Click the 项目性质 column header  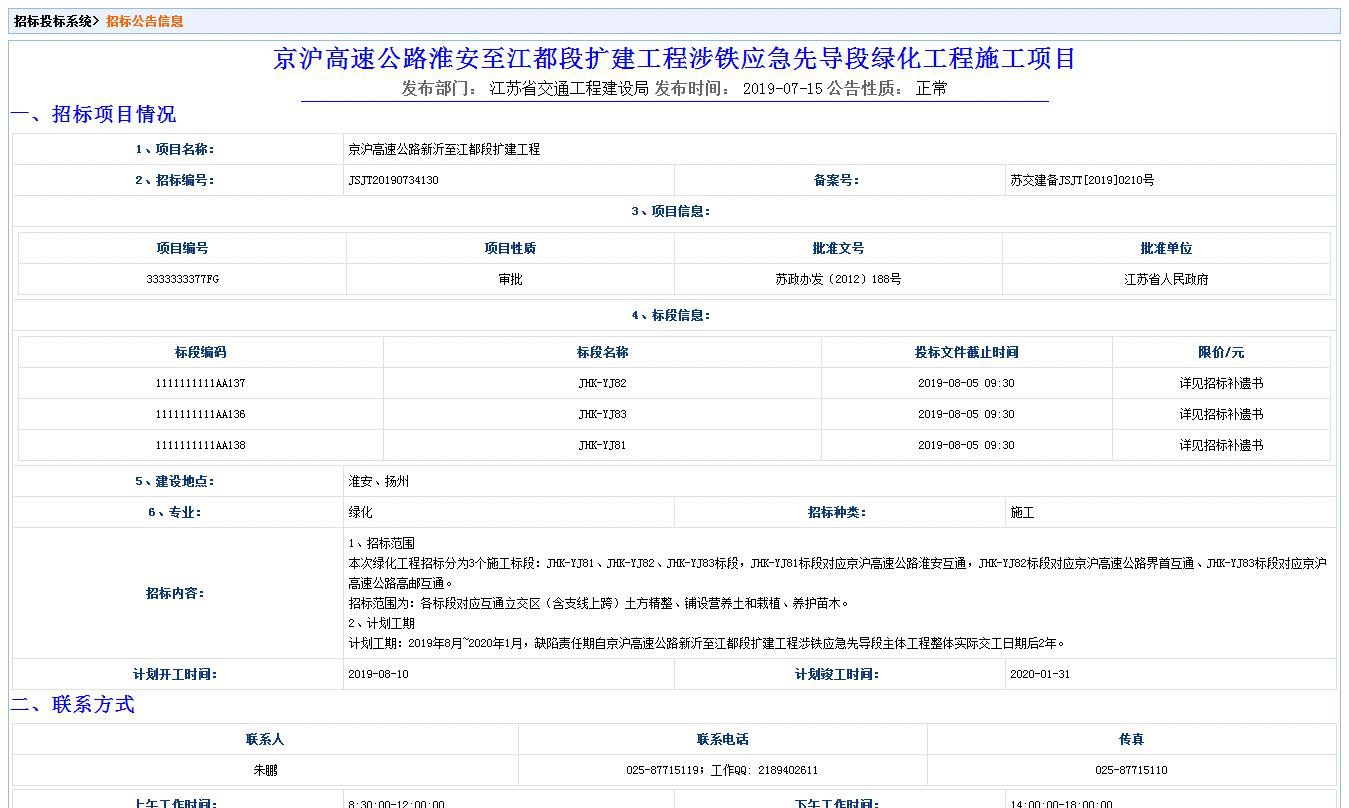(x=510, y=248)
